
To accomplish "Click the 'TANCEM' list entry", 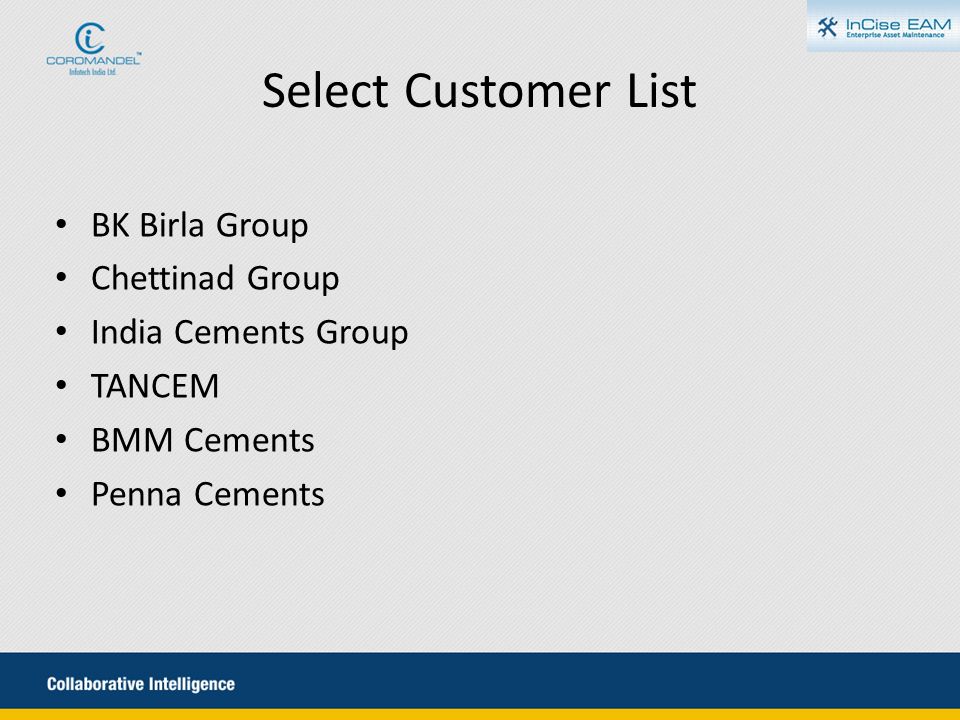I will pos(155,386).
